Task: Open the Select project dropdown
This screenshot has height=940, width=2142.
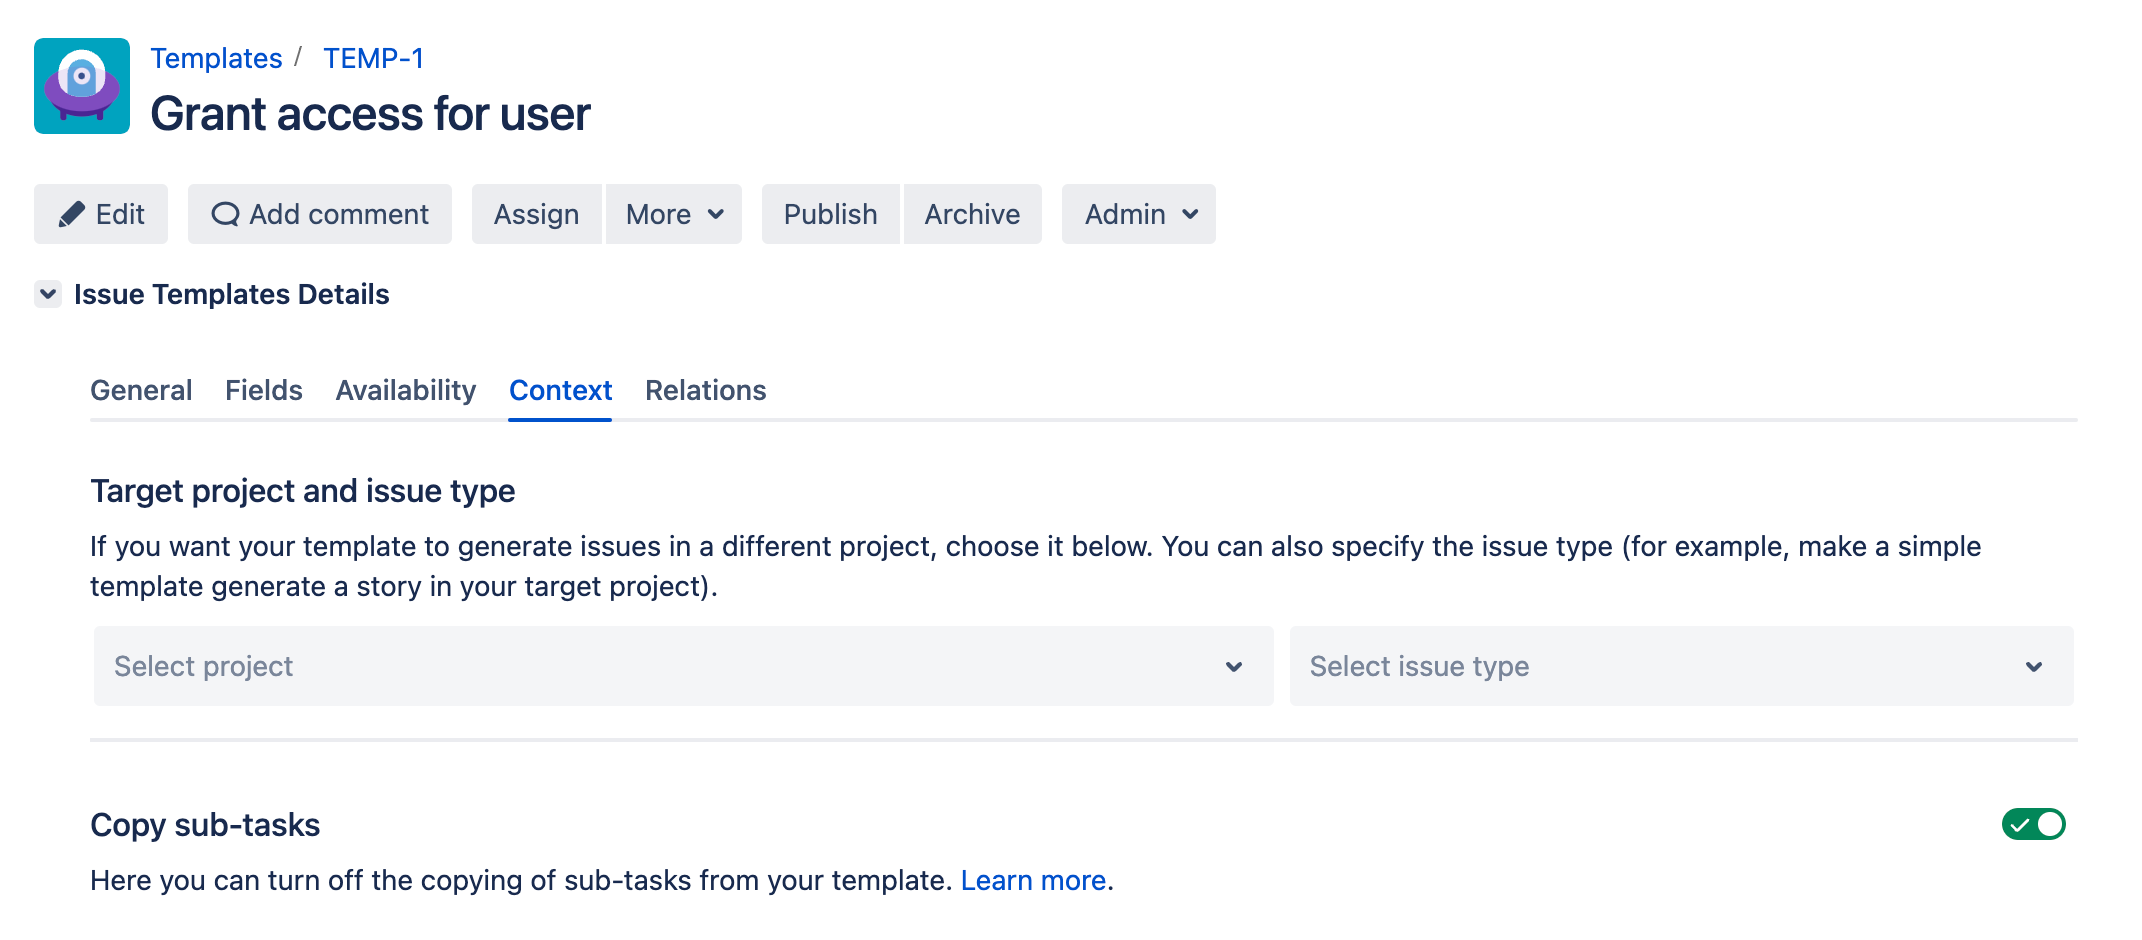Action: point(684,666)
